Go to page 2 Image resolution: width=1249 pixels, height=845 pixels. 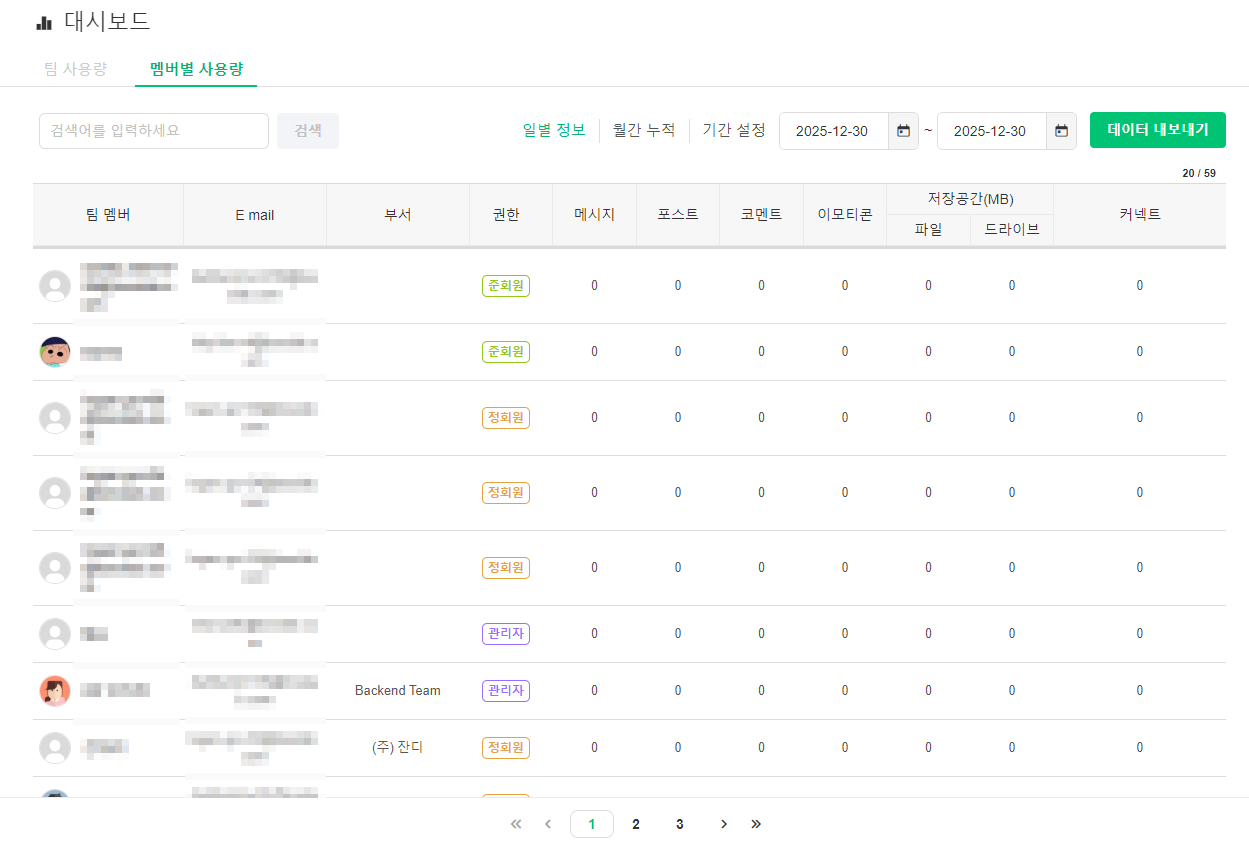click(636, 824)
